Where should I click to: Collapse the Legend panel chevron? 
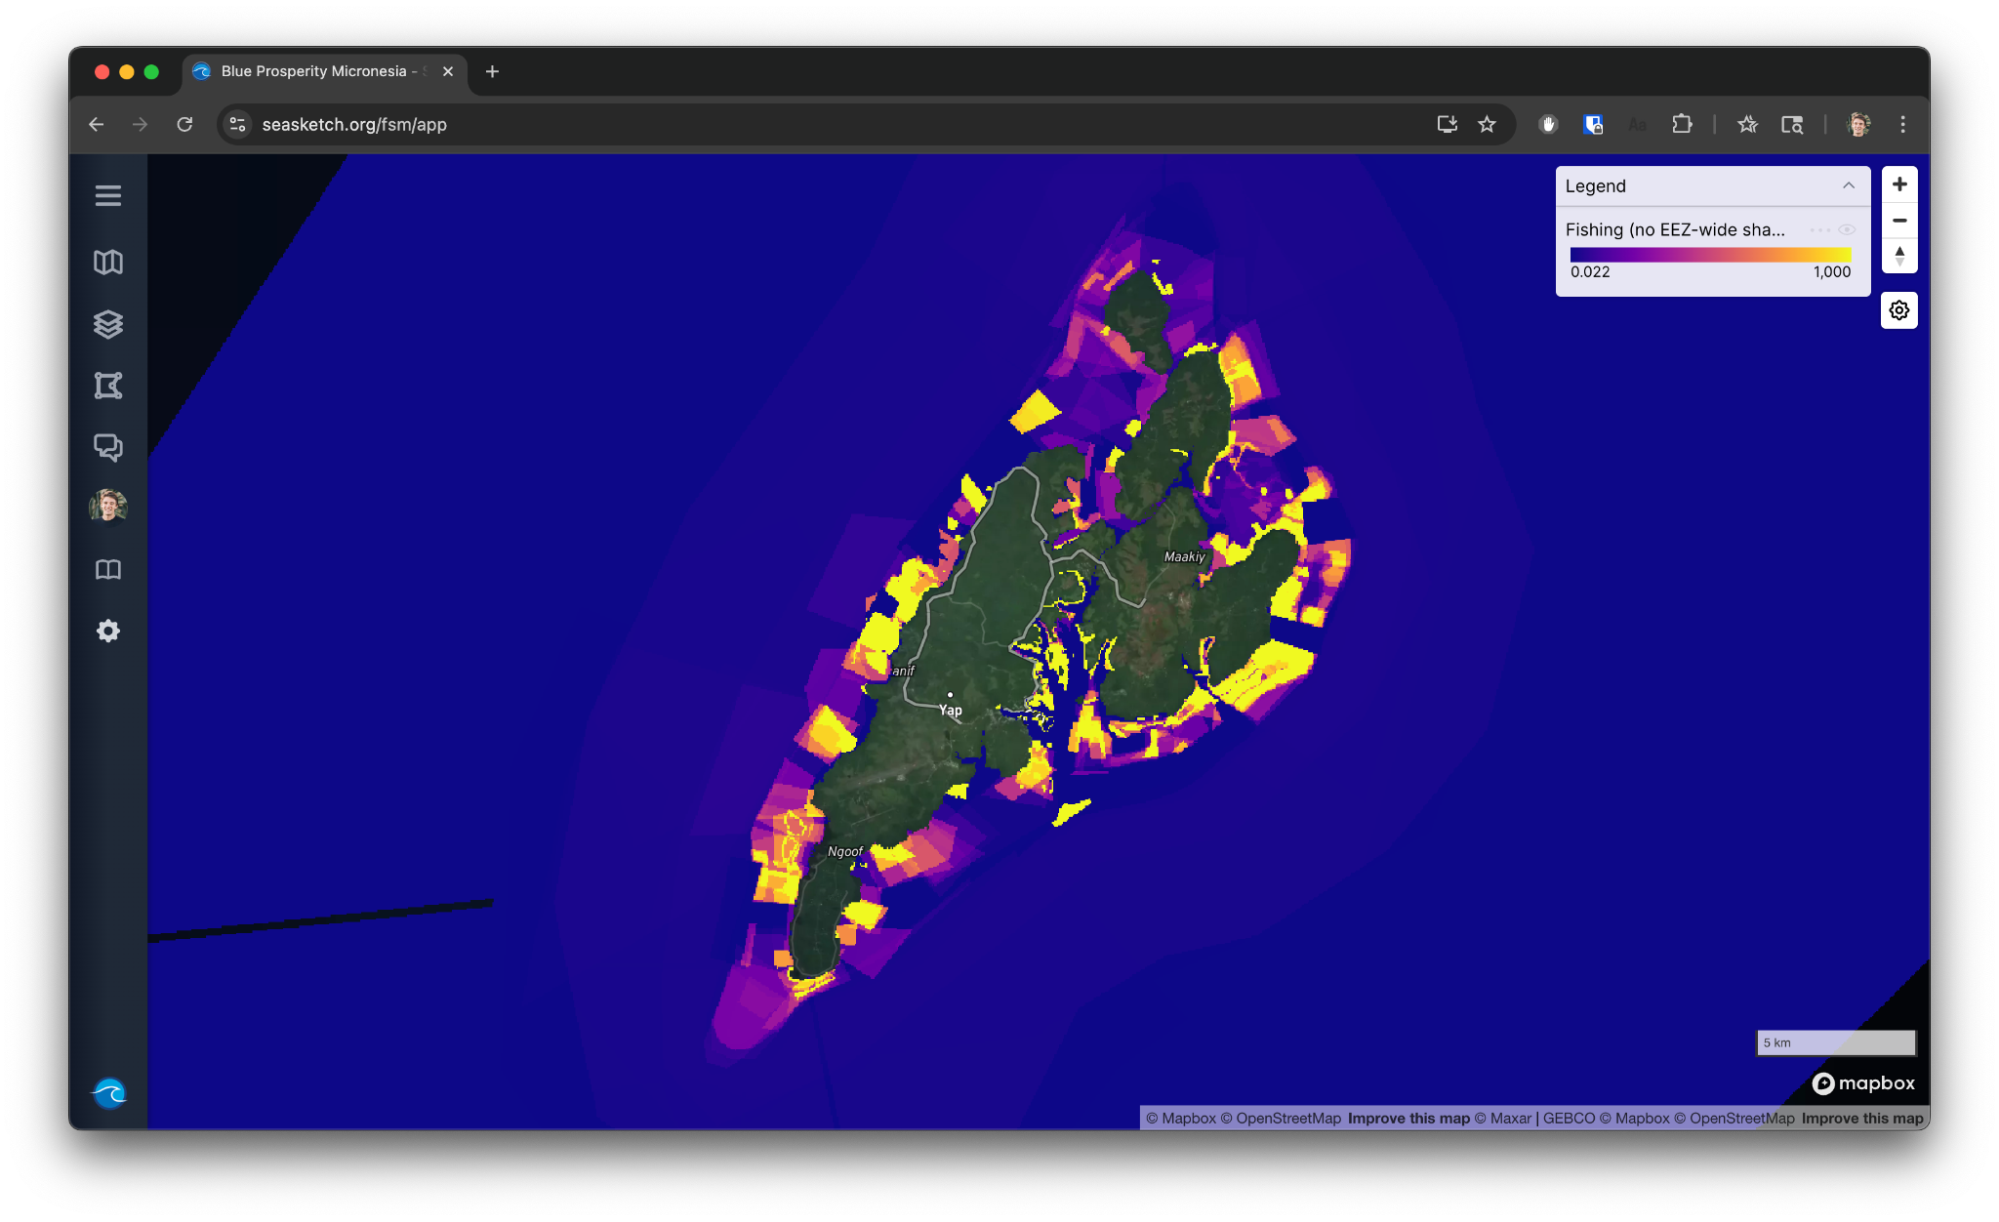click(x=1848, y=186)
